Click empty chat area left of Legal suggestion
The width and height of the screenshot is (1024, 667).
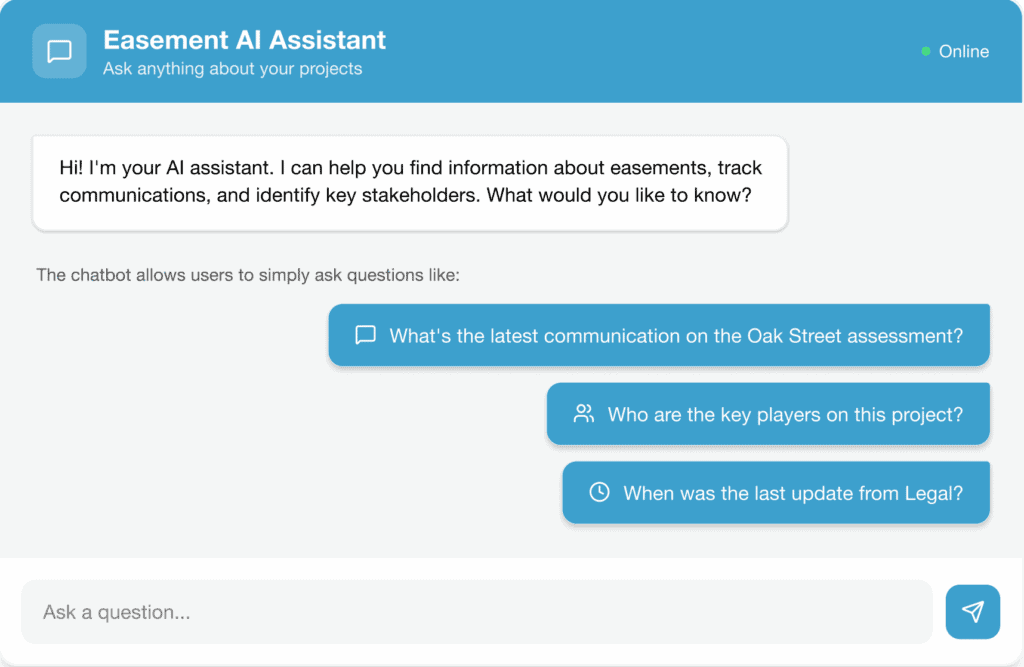click(280, 492)
